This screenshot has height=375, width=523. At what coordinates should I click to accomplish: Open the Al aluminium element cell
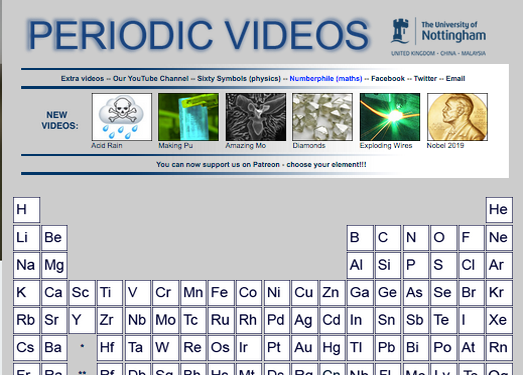(360, 266)
